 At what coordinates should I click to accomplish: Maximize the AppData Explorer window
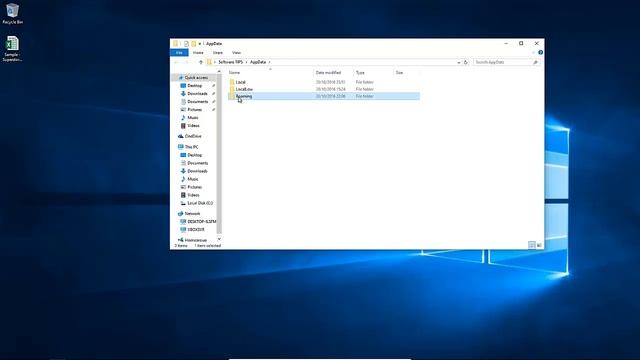[521, 43]
